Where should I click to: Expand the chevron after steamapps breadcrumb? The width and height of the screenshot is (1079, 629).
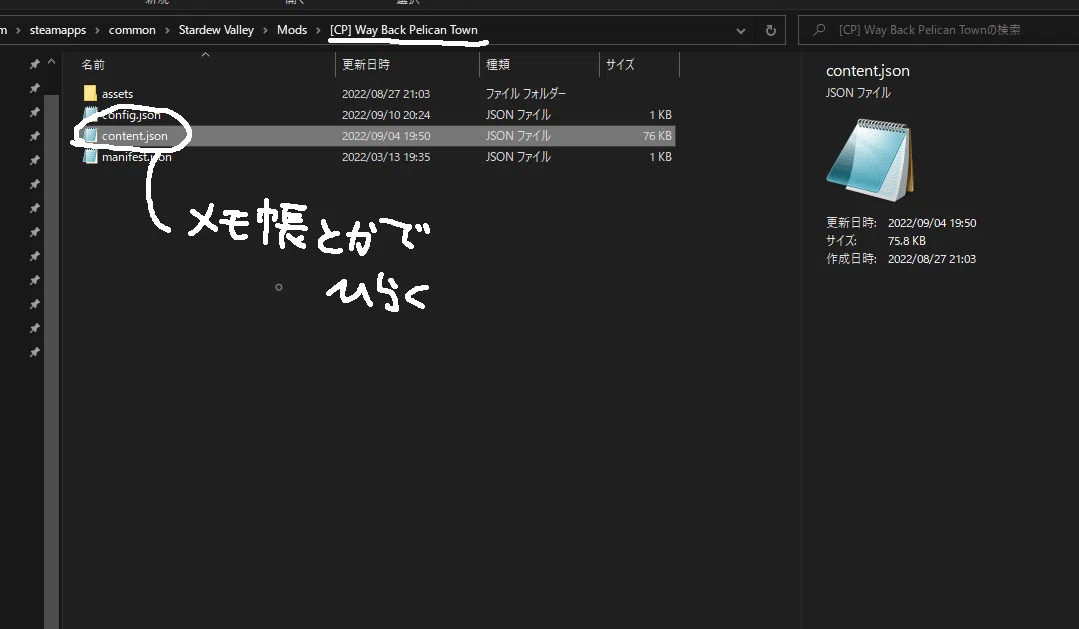97,30
